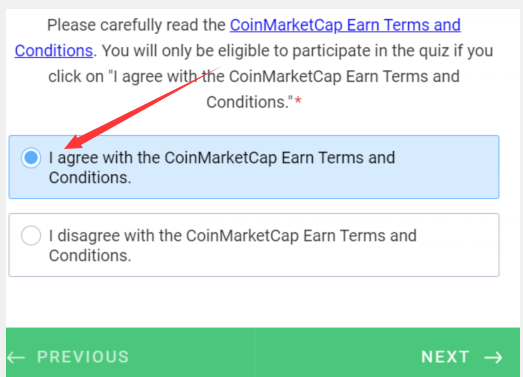Screen dimensions: 523x377
Task: Click the blue highlighted agree option box
Action: [254, 167]
